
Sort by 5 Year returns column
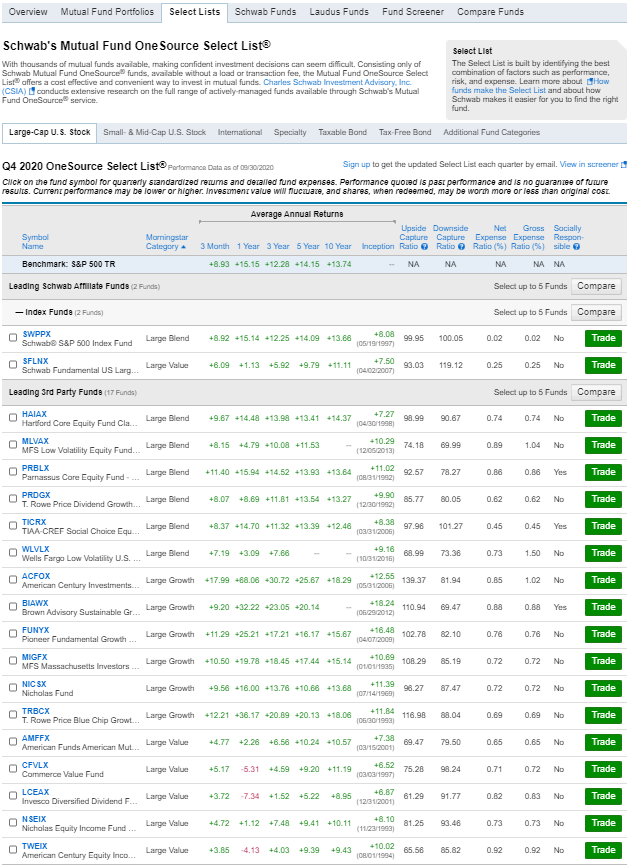tap(308, 246)
